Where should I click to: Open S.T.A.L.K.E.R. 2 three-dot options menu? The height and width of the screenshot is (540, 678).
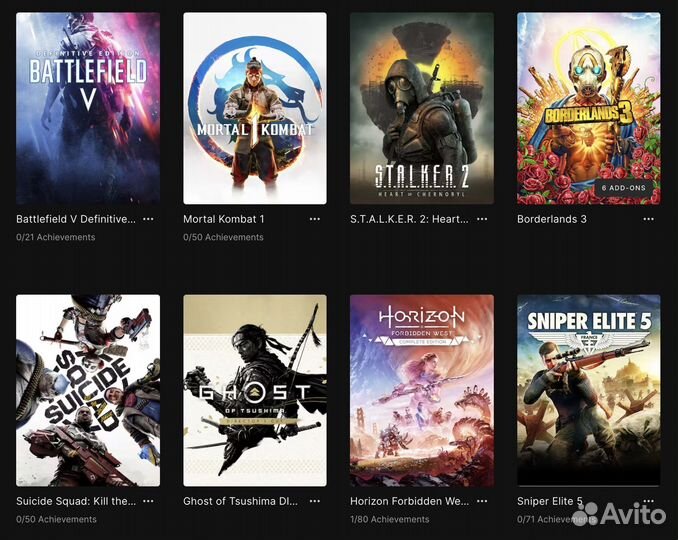click(x=482, y=219)
